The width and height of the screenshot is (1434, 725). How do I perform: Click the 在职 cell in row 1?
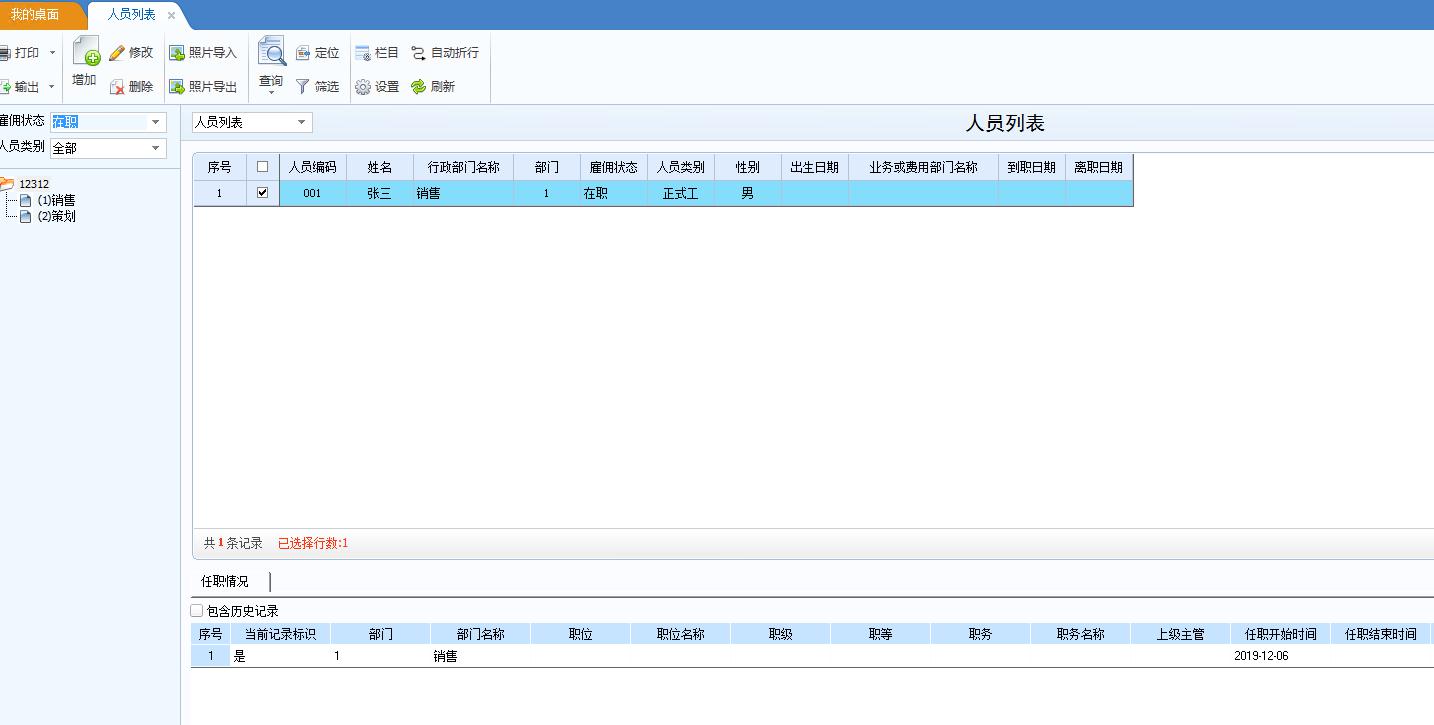tap(614, 193)
